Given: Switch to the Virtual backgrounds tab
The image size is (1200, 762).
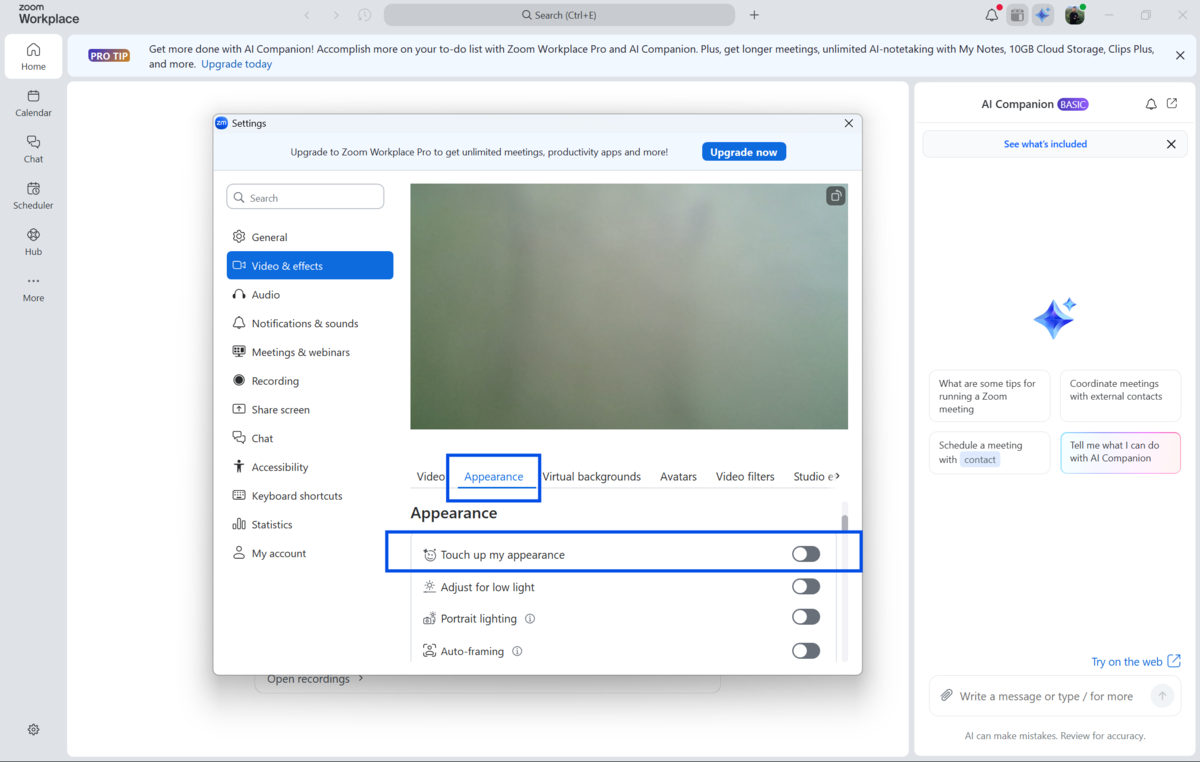Looking at the screenshot, I should coord(591,477).
